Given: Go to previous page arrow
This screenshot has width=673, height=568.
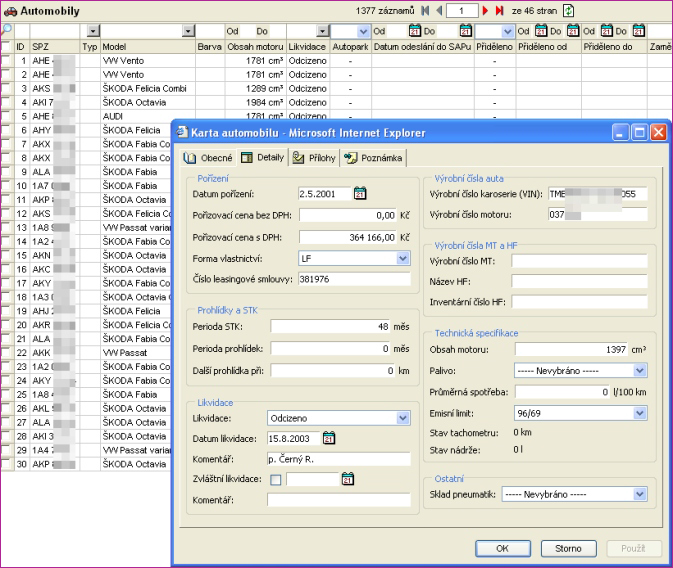Looking at the screenshot, I should (439, 11).
